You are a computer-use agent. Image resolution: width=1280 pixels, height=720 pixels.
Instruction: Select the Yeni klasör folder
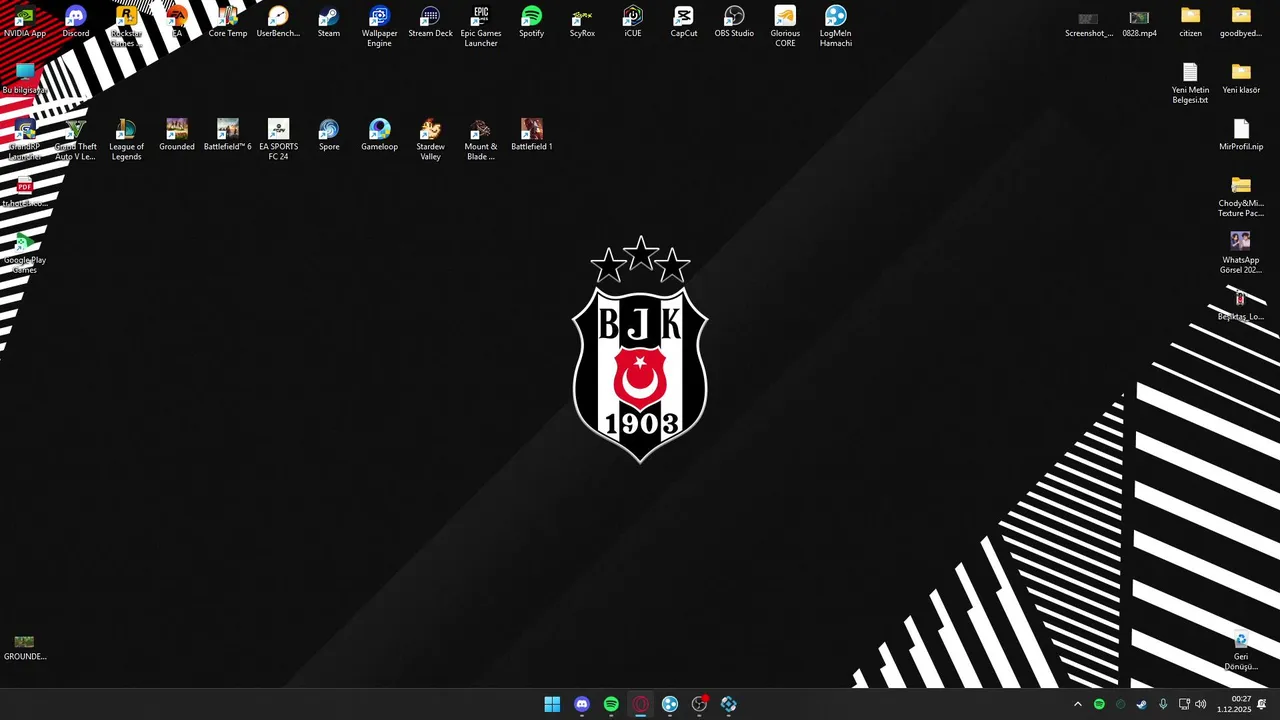[1241, 78]
